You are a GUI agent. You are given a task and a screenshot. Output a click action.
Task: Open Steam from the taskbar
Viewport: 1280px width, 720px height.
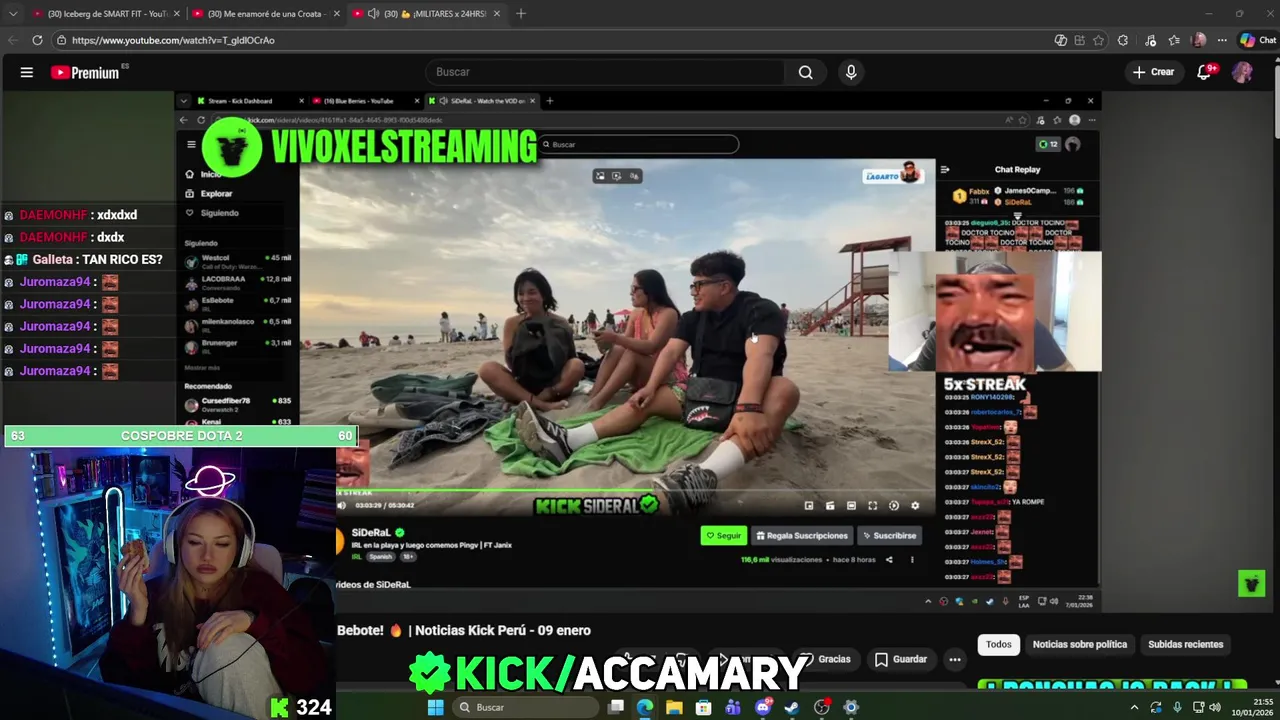pos(792,707)
